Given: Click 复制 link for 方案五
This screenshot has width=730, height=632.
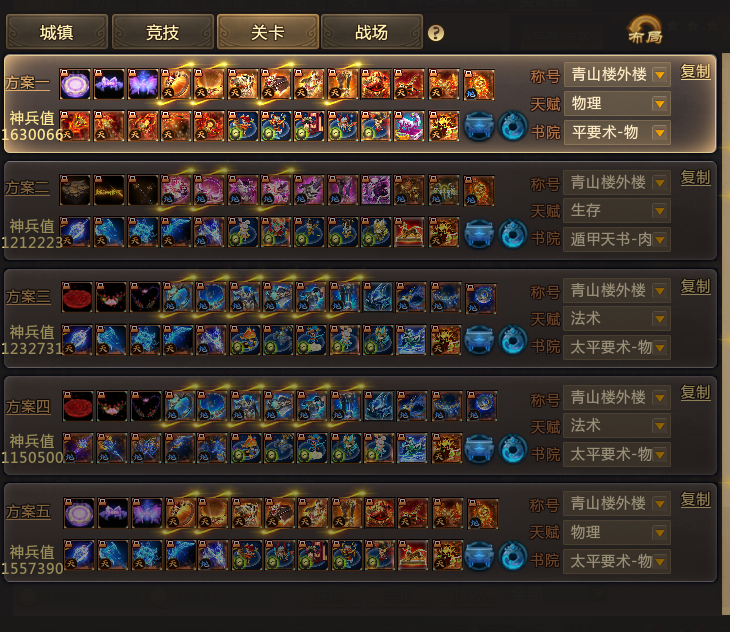Looking at the screenshot, I should (695, 500).
